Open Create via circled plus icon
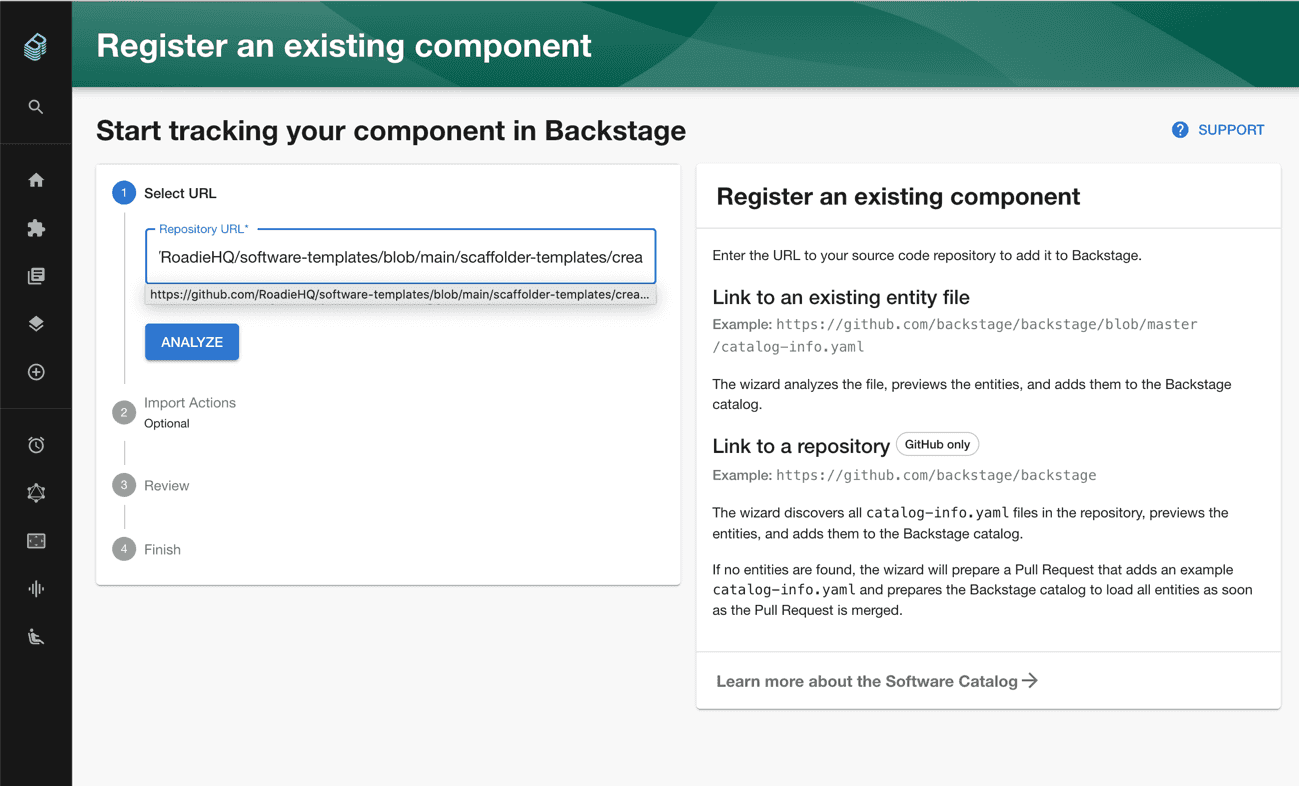 point(36,372)
